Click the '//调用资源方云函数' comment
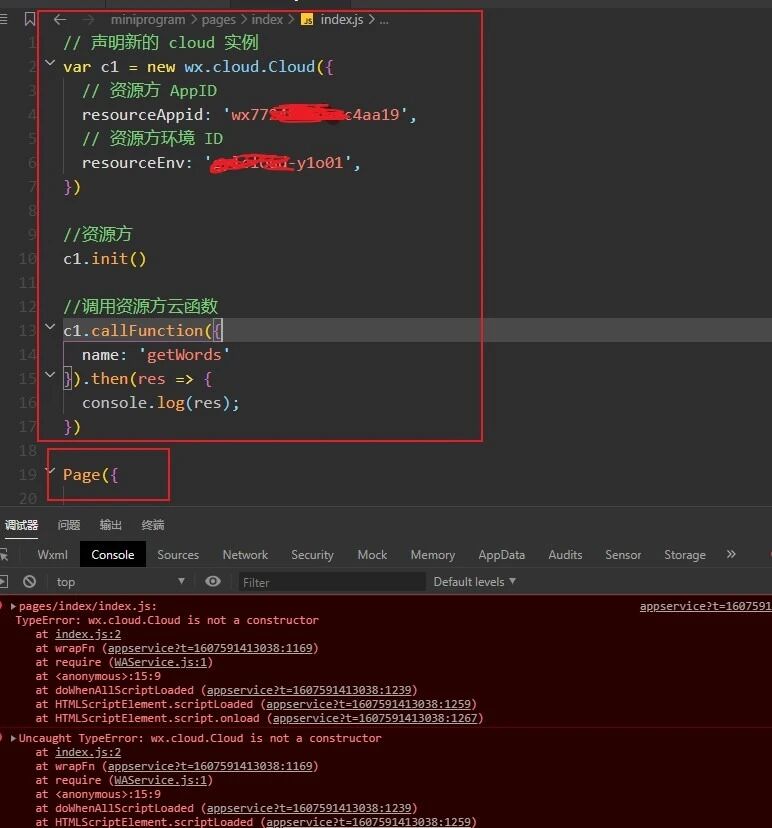Image resolution: width=772 pixels, height=828 pixels. coord(140,306)
